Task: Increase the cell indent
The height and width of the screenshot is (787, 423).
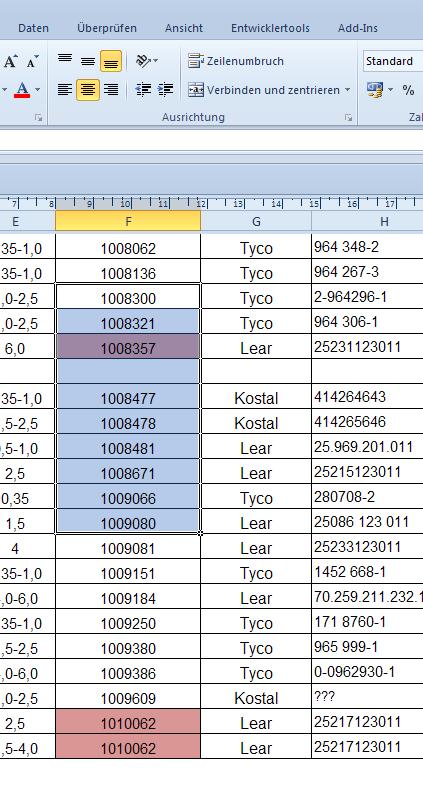Action: tap(165, 90)
